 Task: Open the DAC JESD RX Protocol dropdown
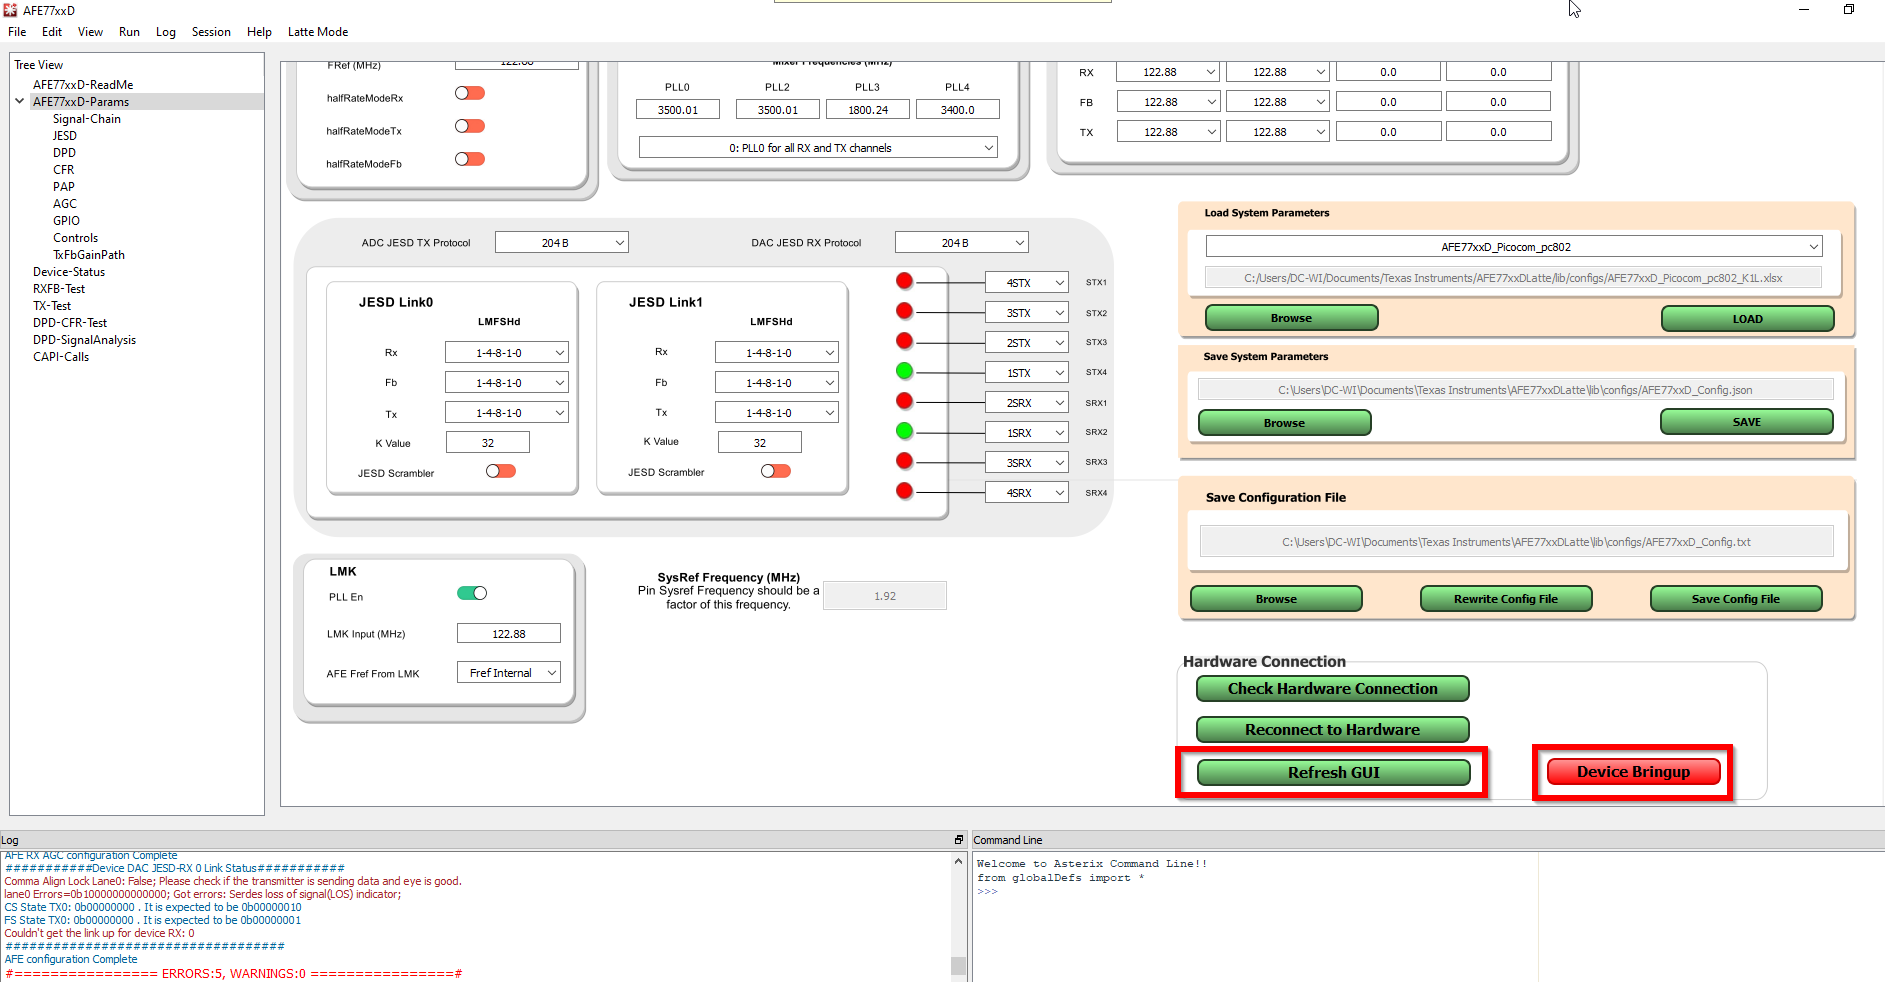[961, 242]
